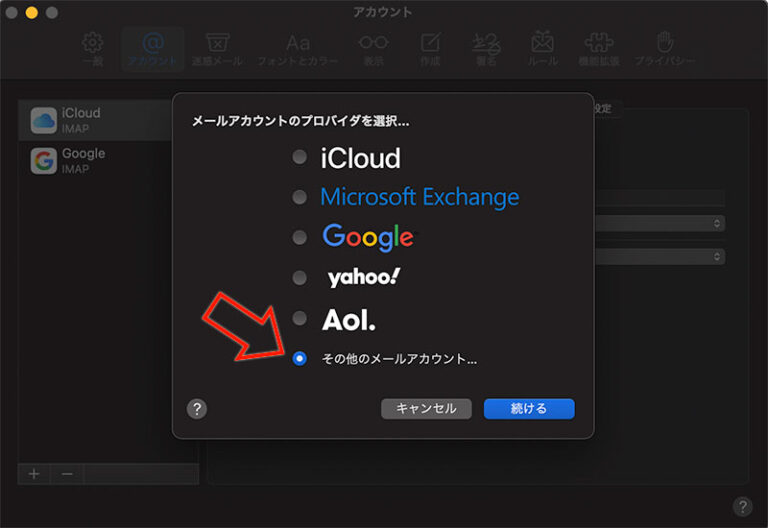Click the Aol. logo in provider list
Image resolution: width=768 pixels, height=528 pixels.
349,319
